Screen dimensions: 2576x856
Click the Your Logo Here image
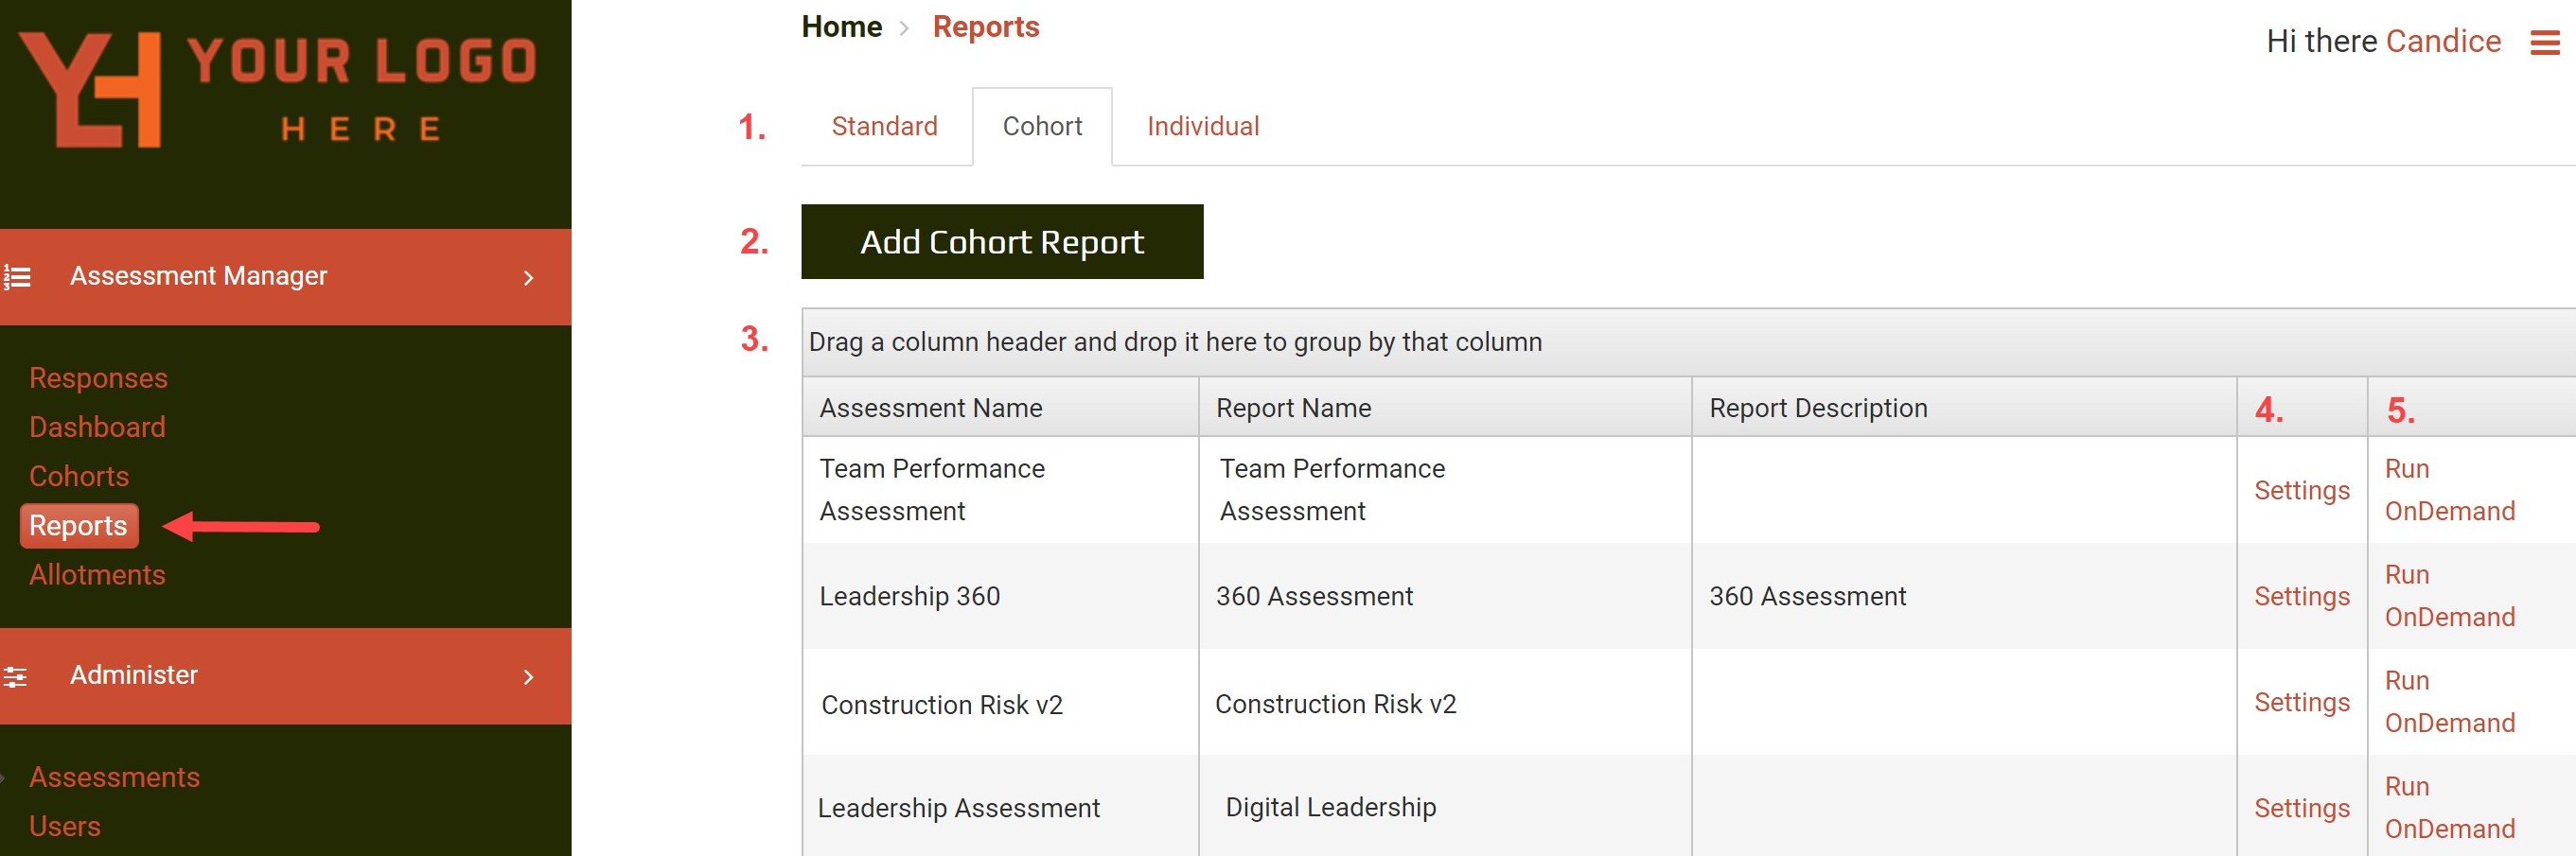coord(279,90)
